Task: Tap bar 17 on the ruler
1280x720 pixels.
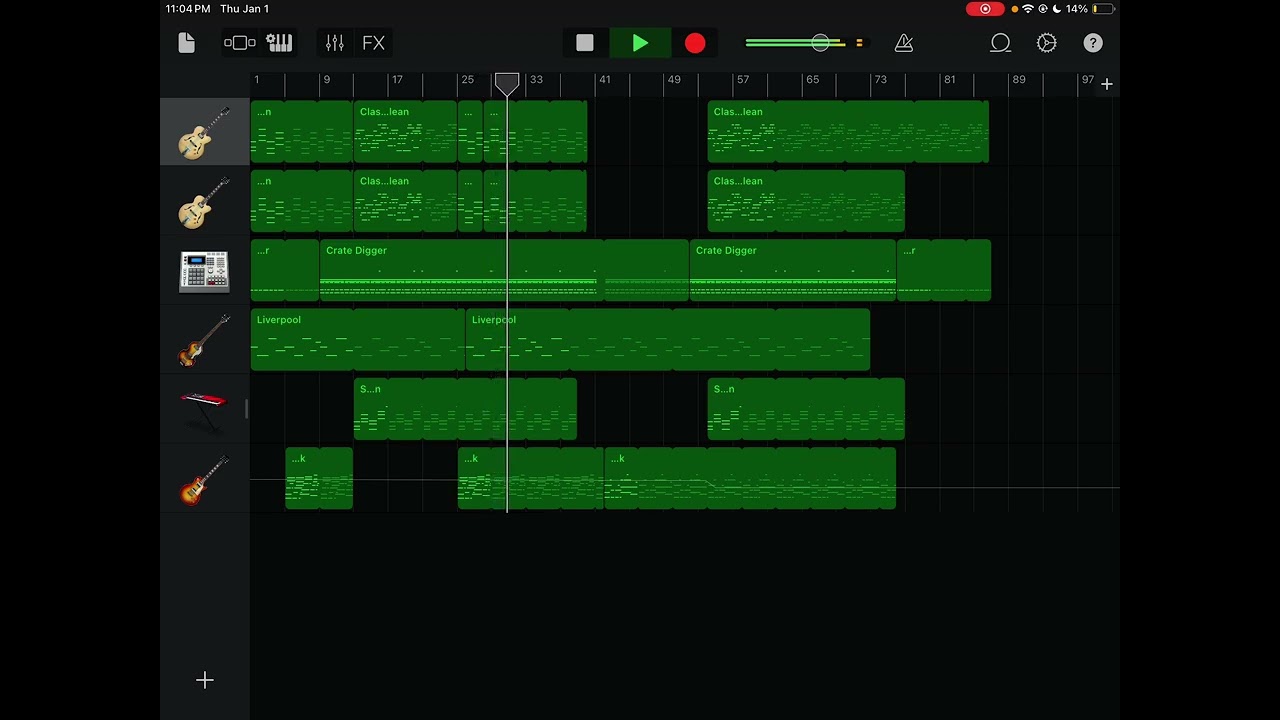Action: (397, 80)
